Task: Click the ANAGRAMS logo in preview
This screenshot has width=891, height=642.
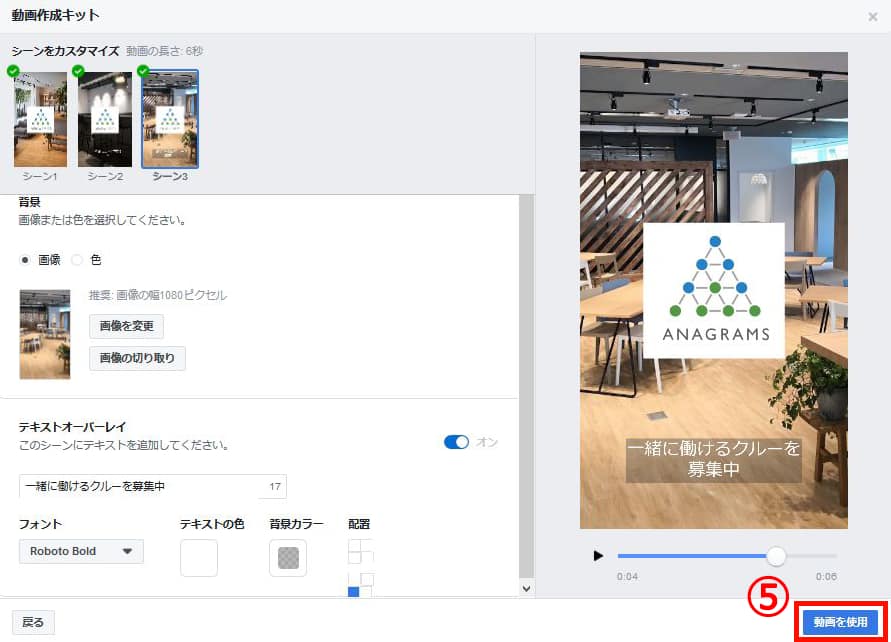Action: tap(714, 290)
